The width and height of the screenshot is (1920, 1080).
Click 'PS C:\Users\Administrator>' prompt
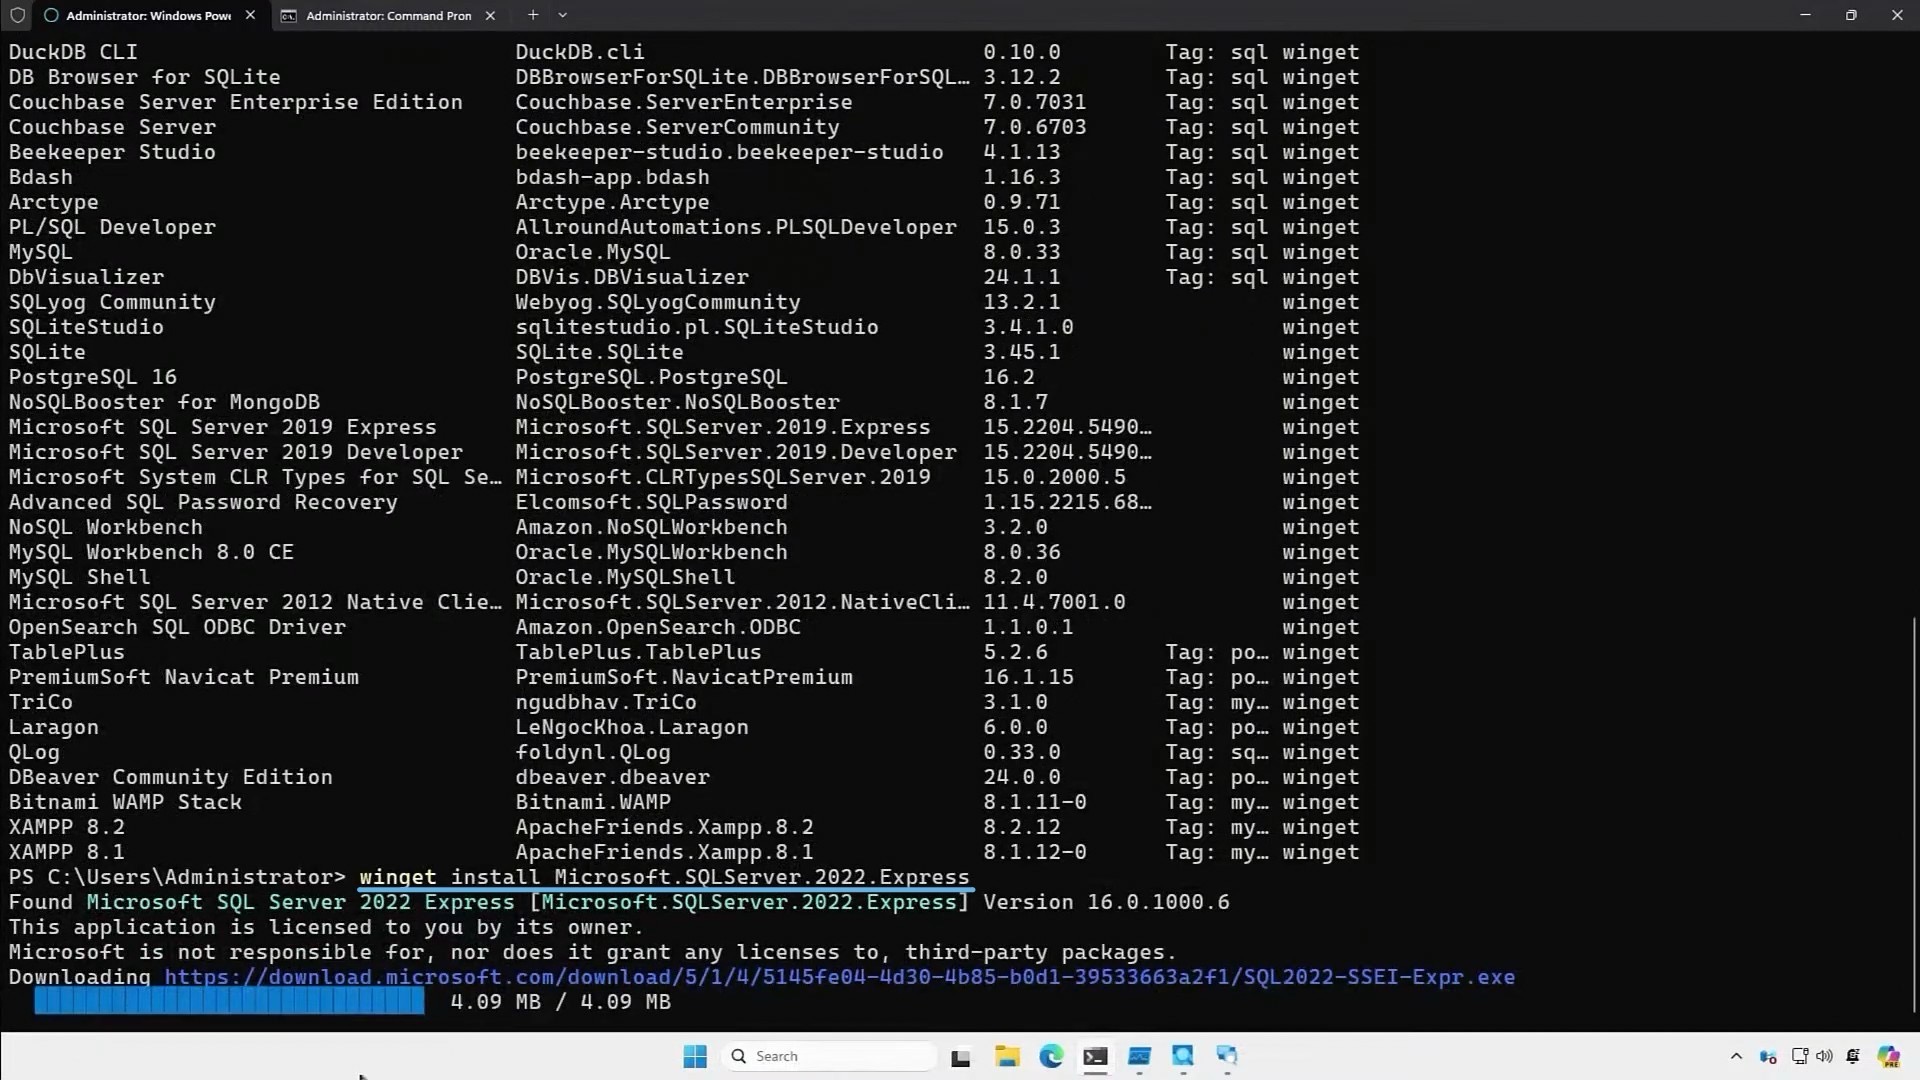coord(177,877)
